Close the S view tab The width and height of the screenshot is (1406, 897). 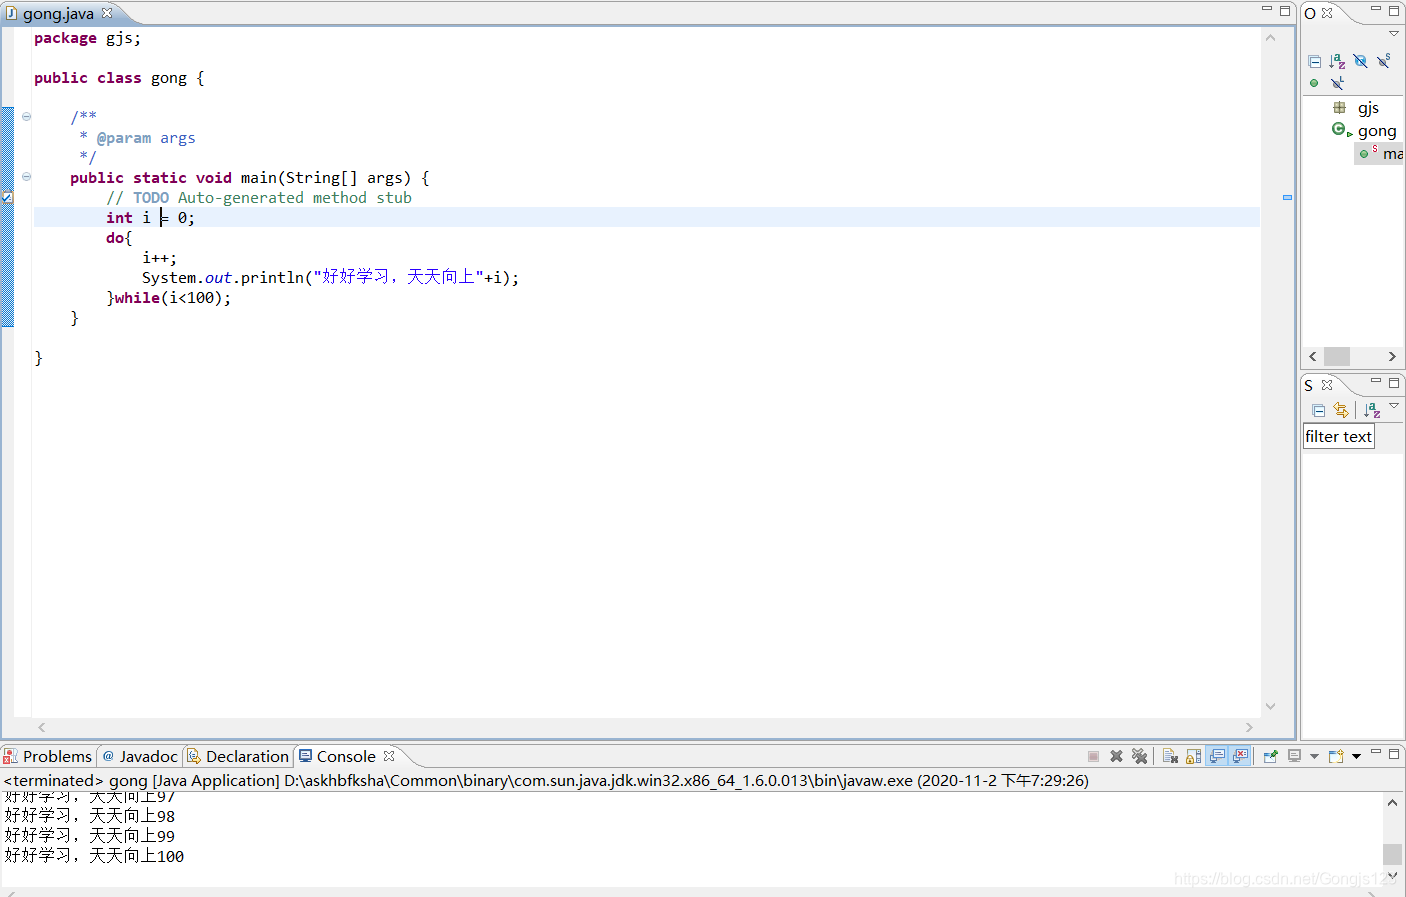1327,385
